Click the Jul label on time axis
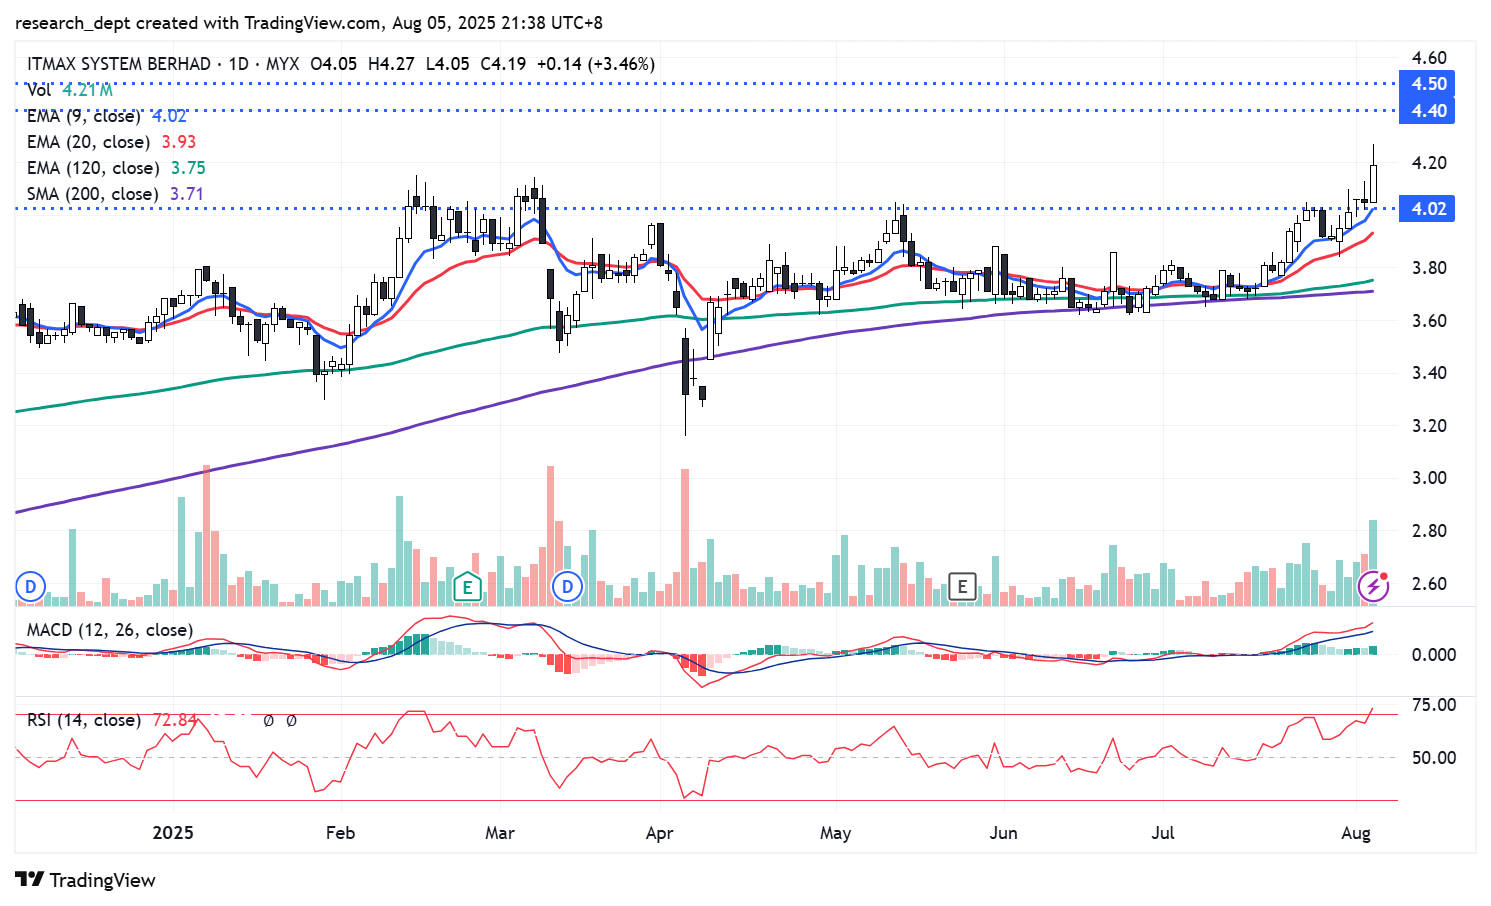1491x906 pixels. click(x=1163, y=833)
